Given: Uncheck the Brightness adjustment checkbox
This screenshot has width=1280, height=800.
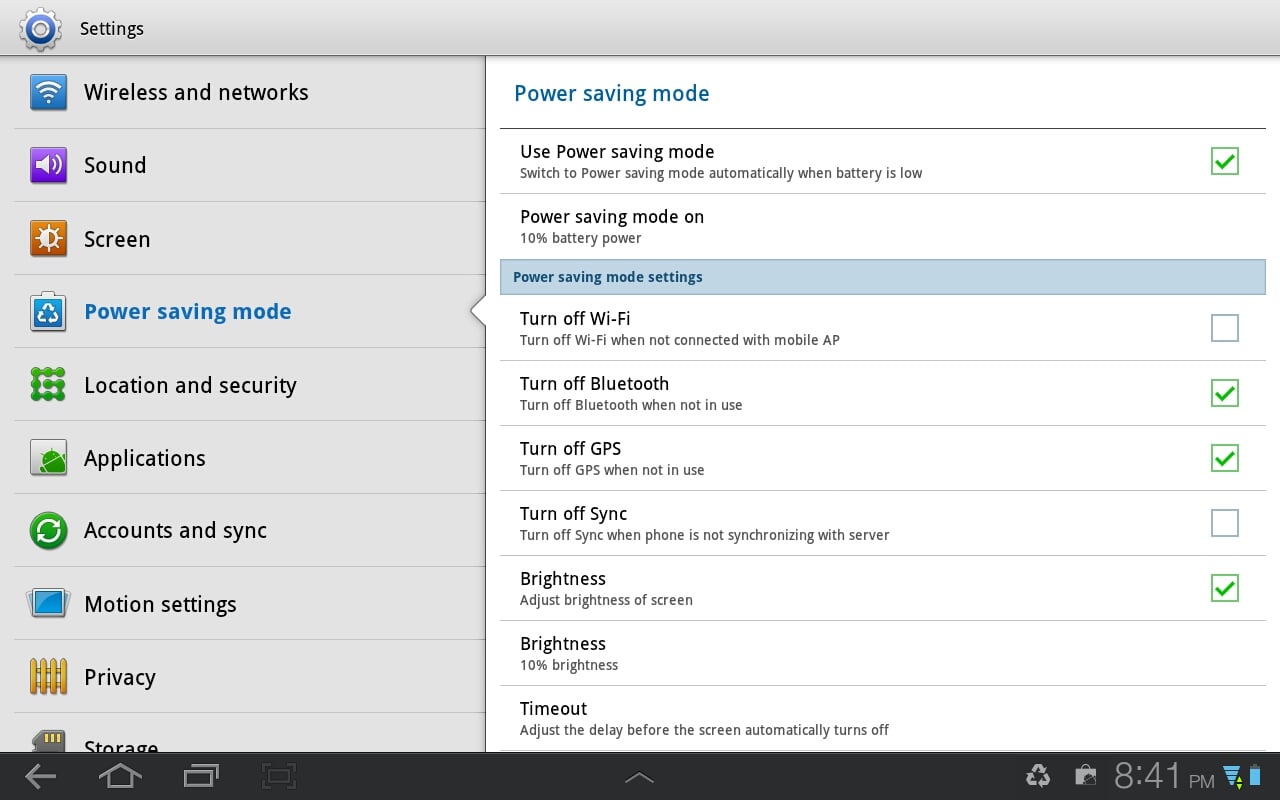Looking at the screenshot, I should pyautogui.click(x=1224, y=588).
